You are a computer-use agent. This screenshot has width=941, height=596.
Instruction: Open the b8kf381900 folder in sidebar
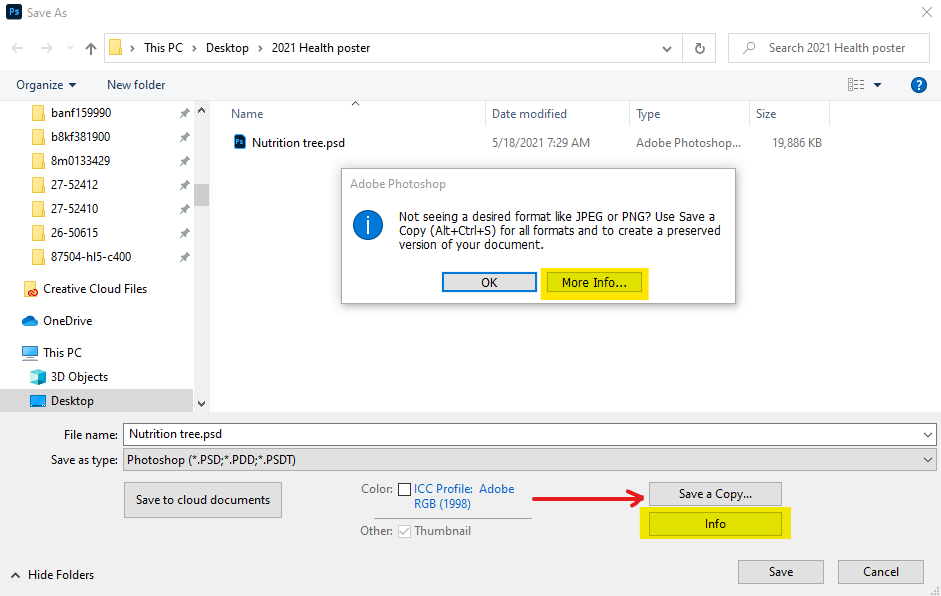pyautogui.click(x=80, y=137)
